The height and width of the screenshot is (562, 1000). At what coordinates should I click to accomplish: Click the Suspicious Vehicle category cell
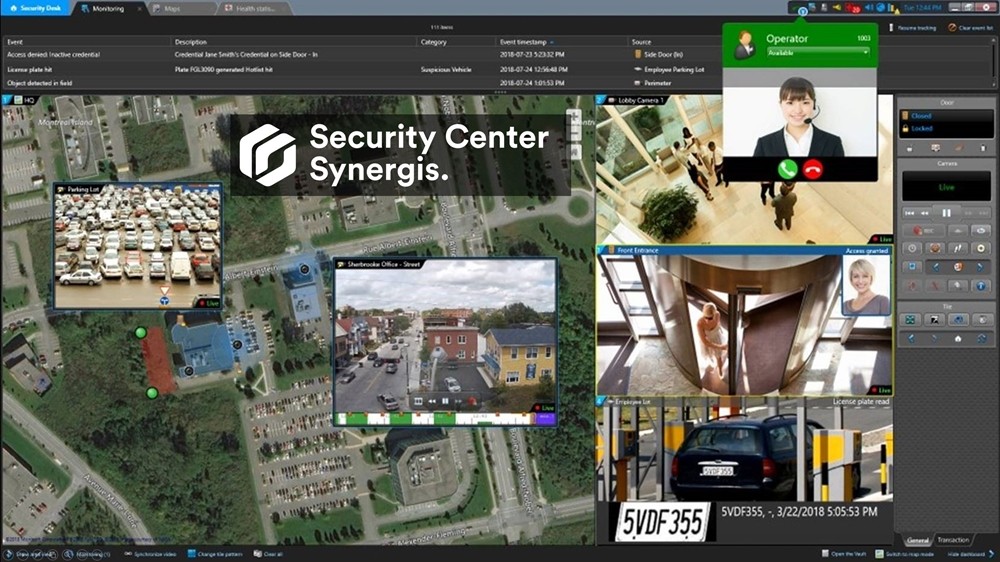(x=446, y=70)
